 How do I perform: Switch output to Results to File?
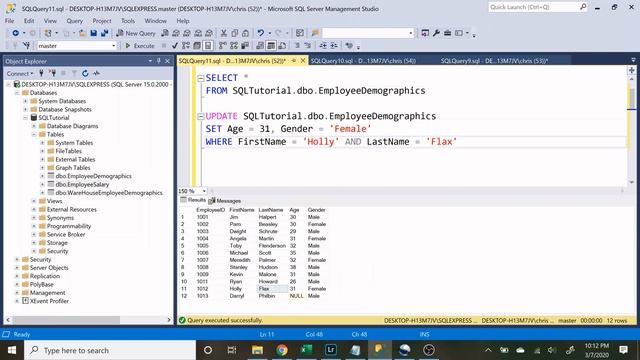click(x=282, y=46)
